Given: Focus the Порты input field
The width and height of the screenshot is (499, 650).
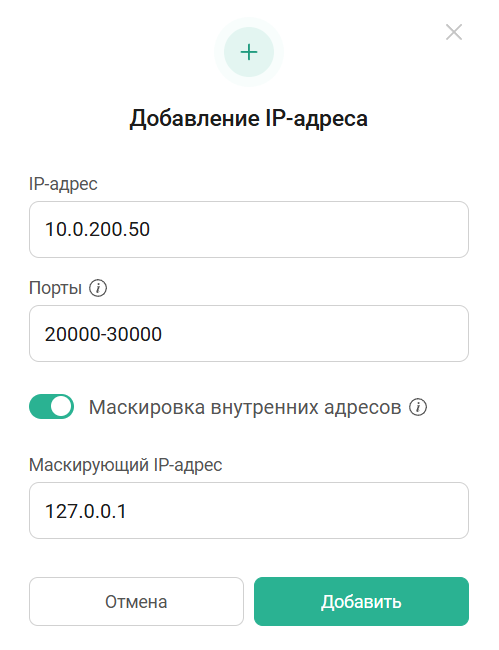Looking at the screenshot, I should click(x=249, y=334).
